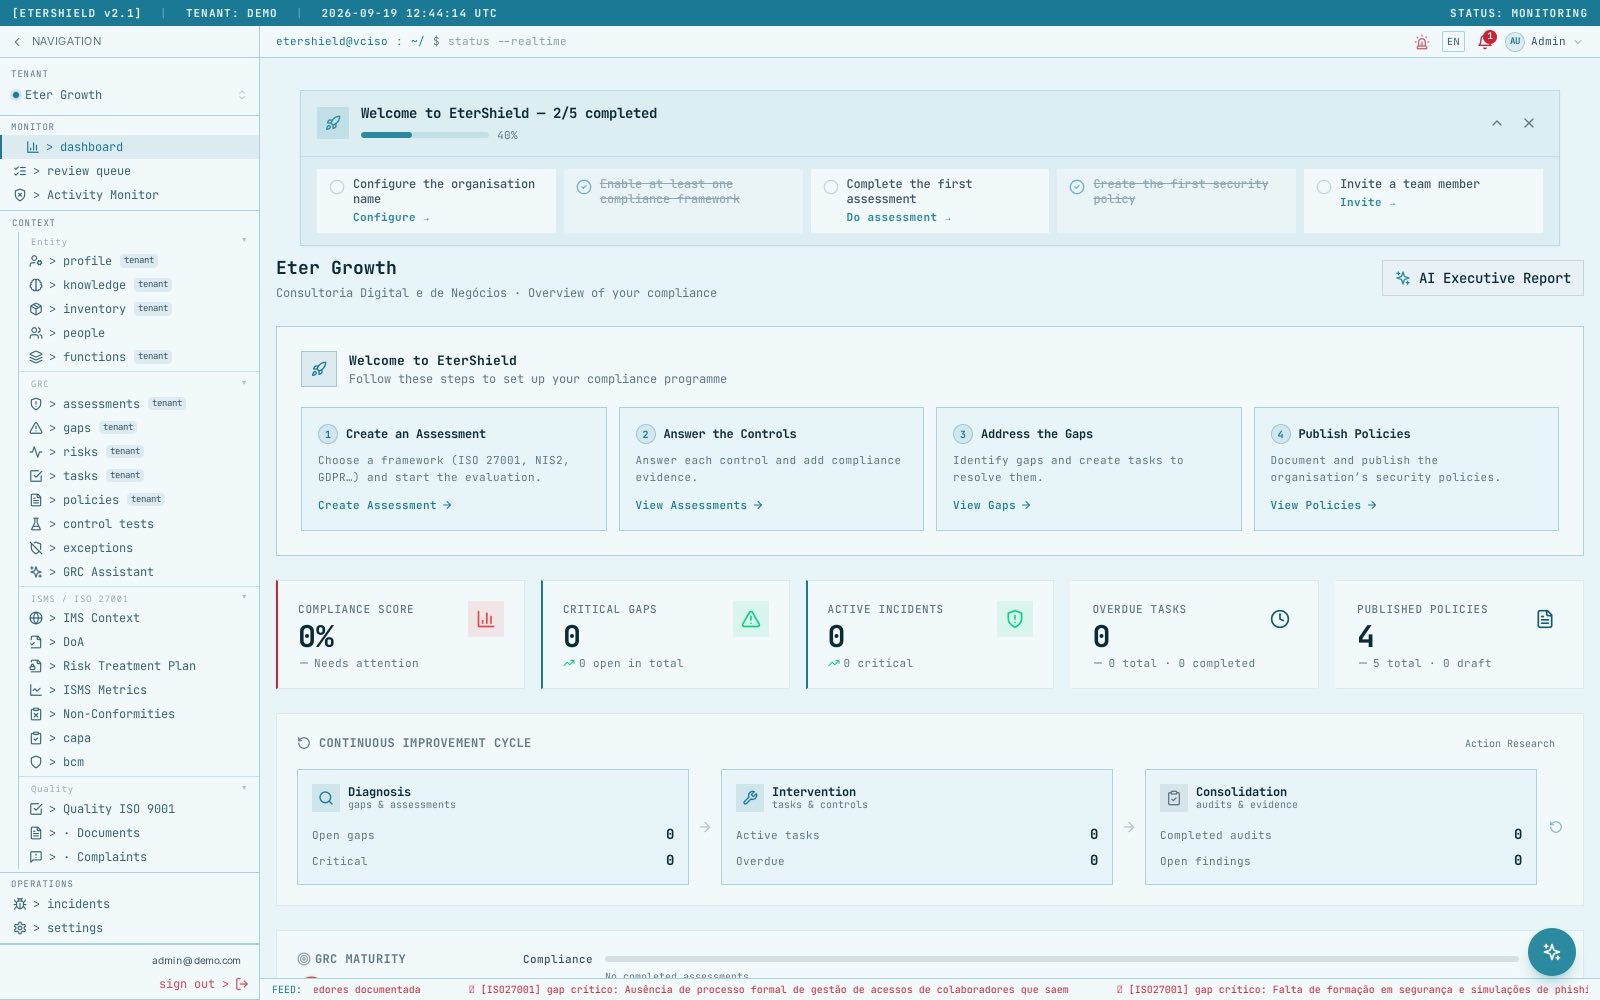Click the AU avatar icon
This screenshot has height=1000, width=1600.
click(x=1515, y=42)
